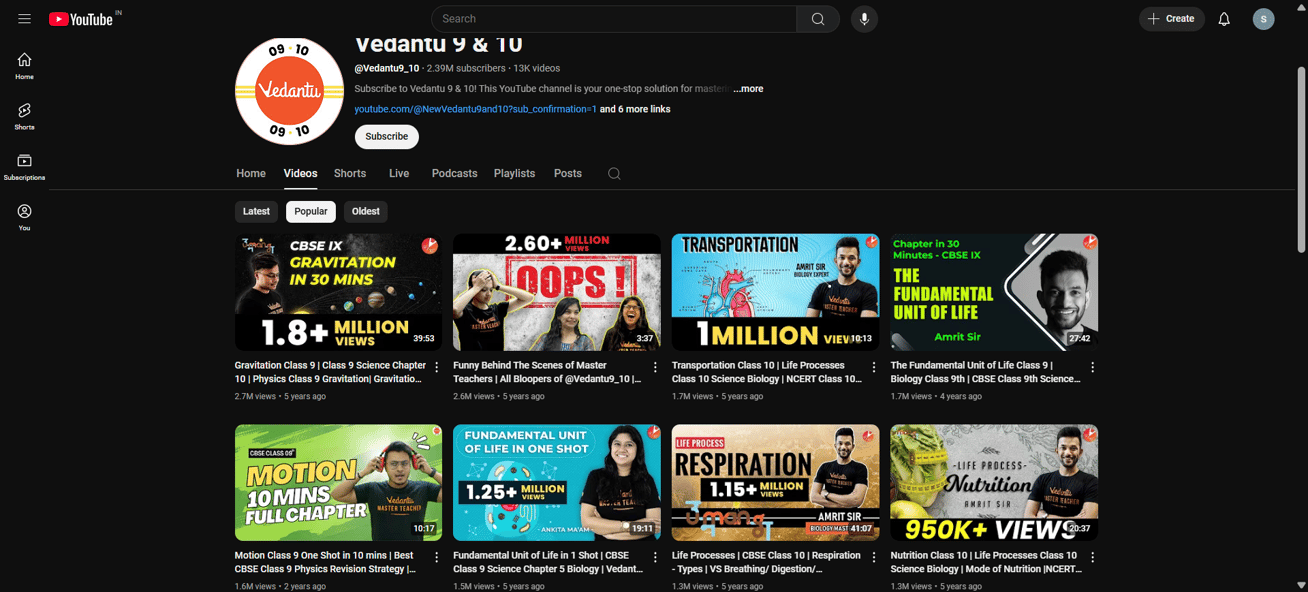
Task: Switch to the Playlists tab
Action: coord(514,173)
